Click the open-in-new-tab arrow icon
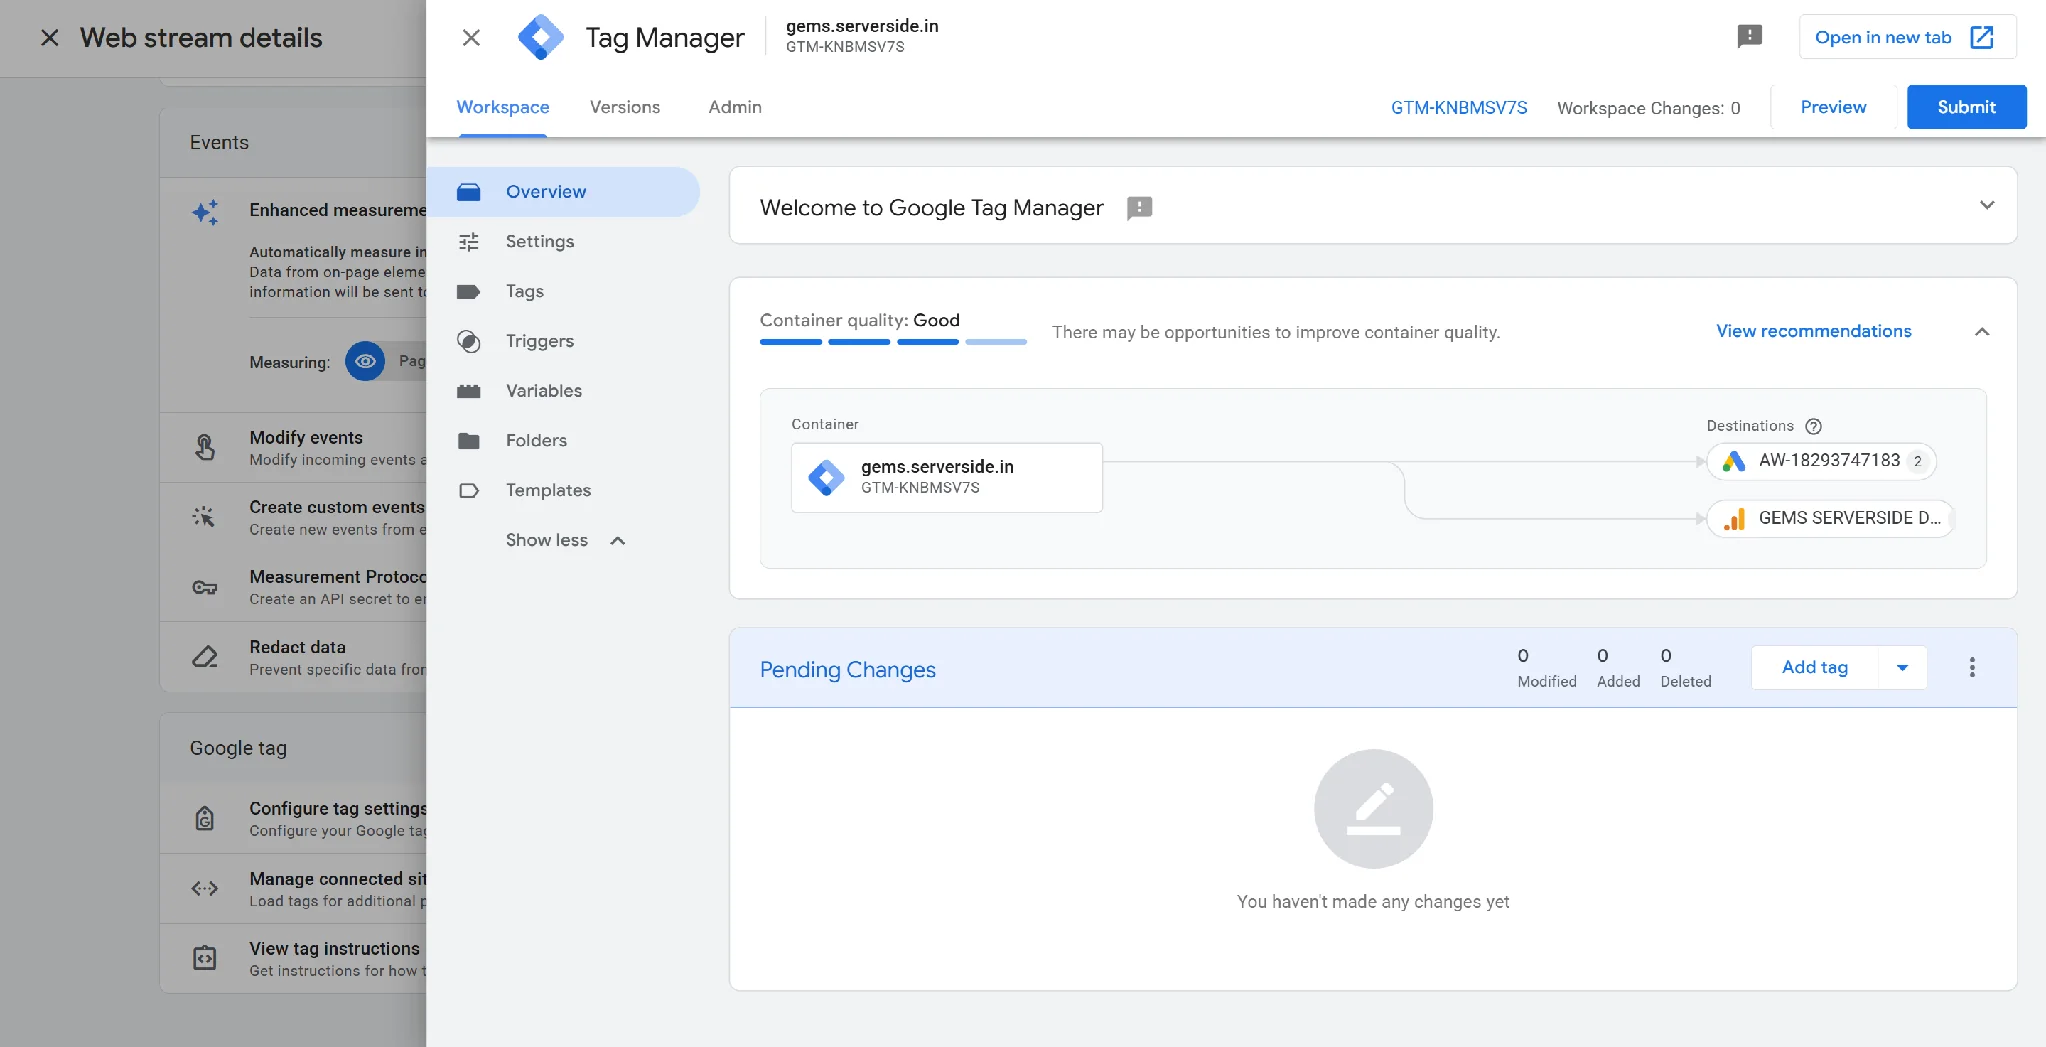The width and height of the screenshot is (2046, 1047). tap(1981, 37)
